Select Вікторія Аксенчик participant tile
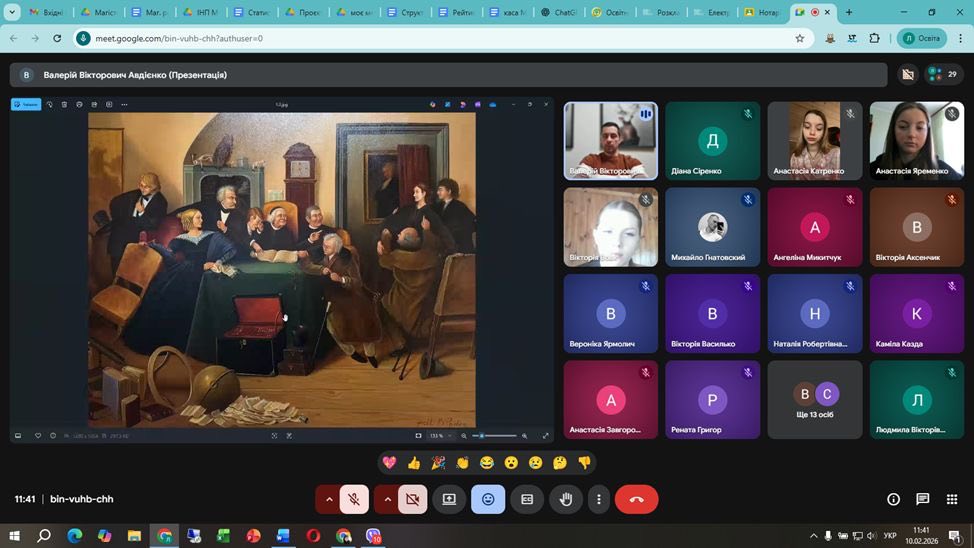Image resolution: width=974 pixels, height=548 pixels. pyautogui.click(x=917, y=227)
